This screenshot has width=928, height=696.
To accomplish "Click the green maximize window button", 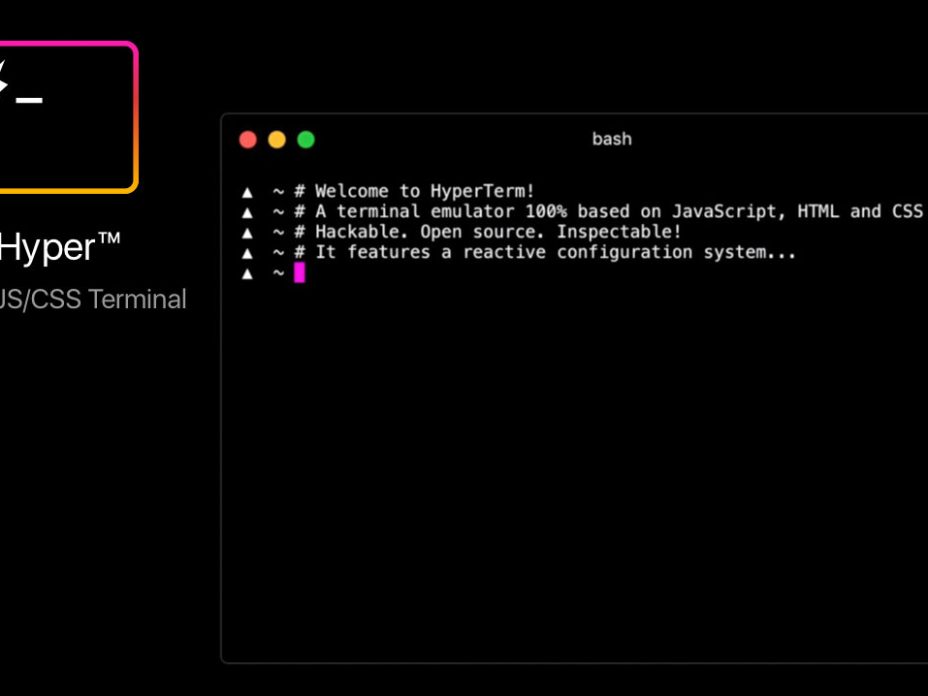I will click(x=306, y=140).
